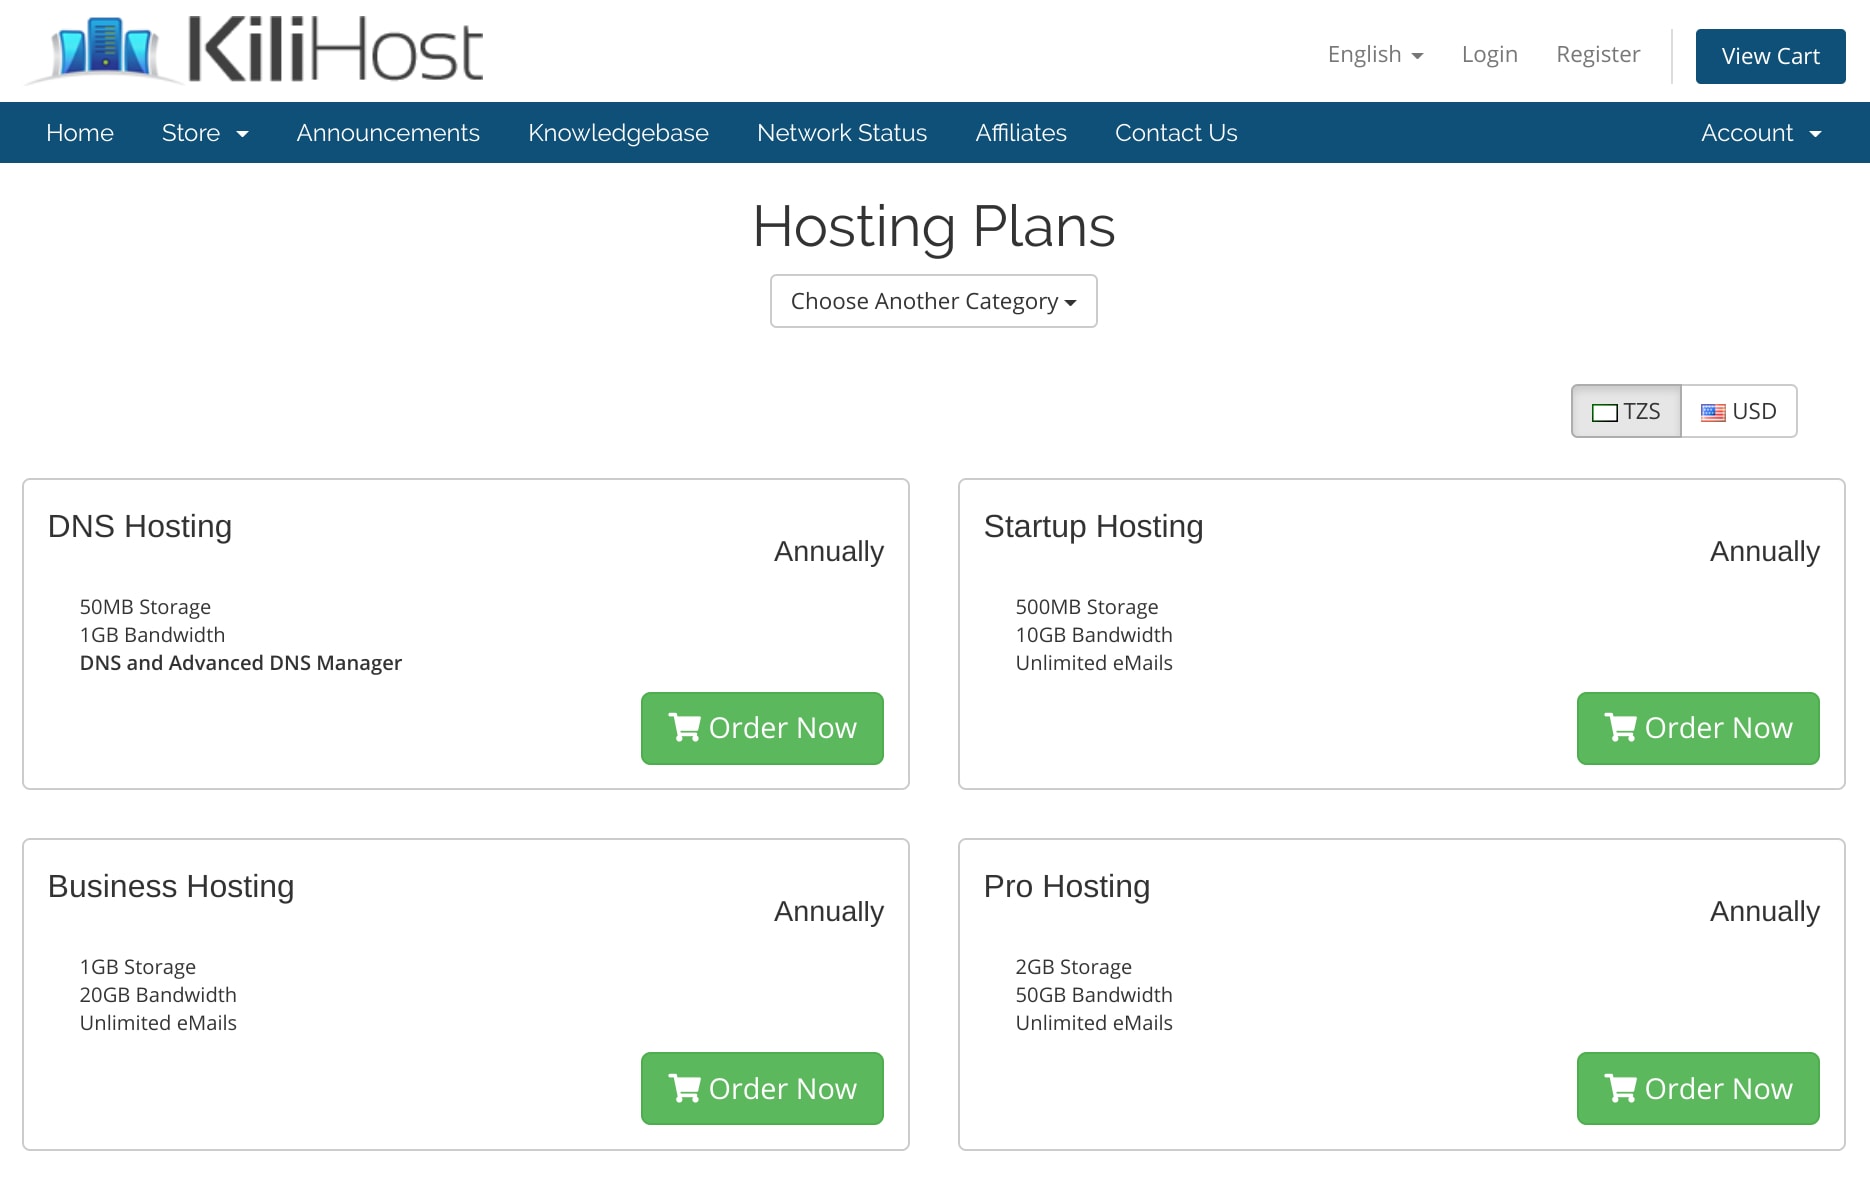Click the Register link
This screenshot has height=1177, width=1870.
click(1598, 55)
